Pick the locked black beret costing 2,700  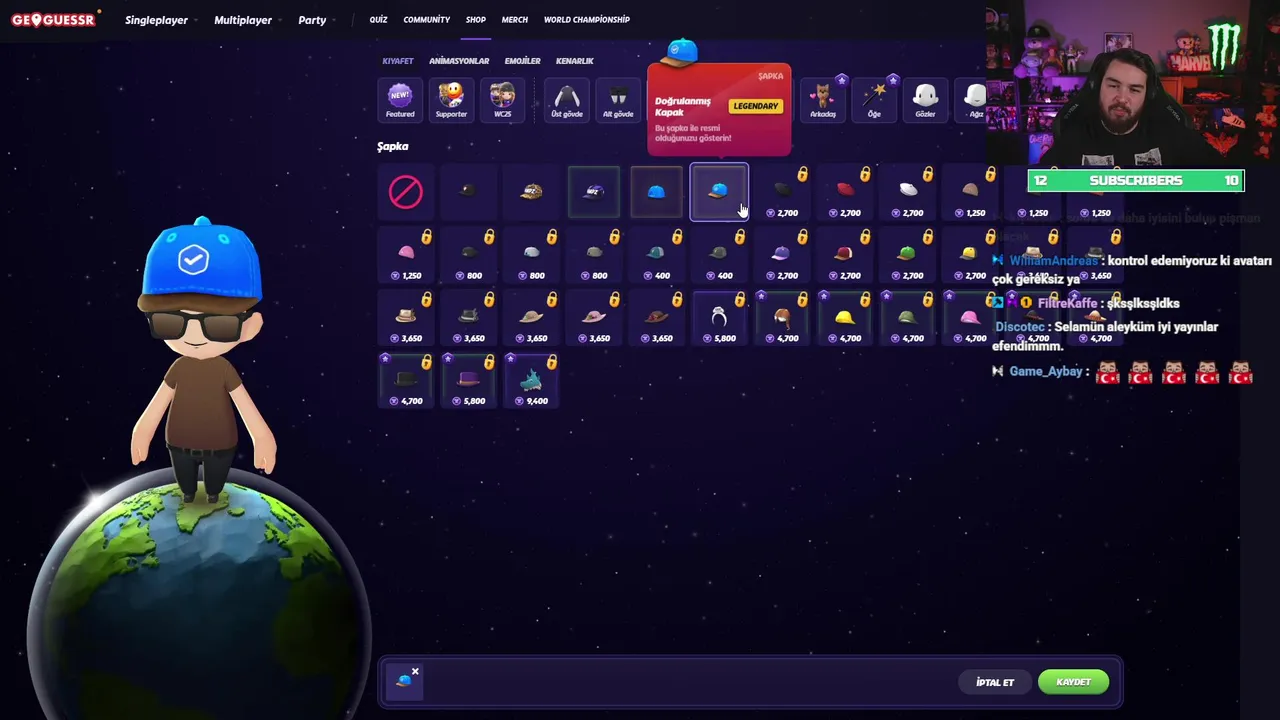[782, 192]
